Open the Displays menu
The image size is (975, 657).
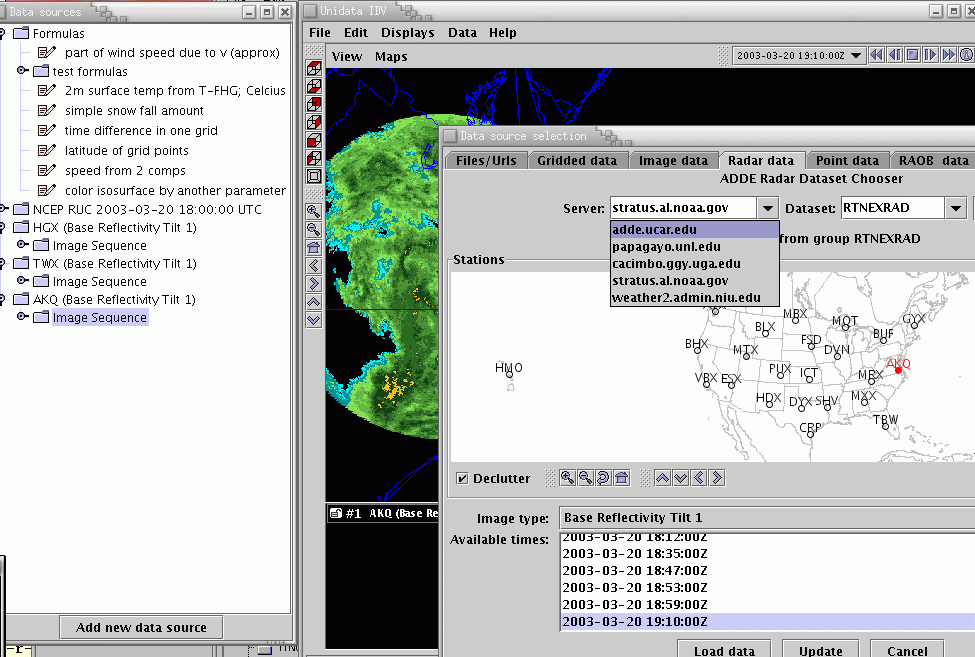pyautogui.click(x=407, y=32)
